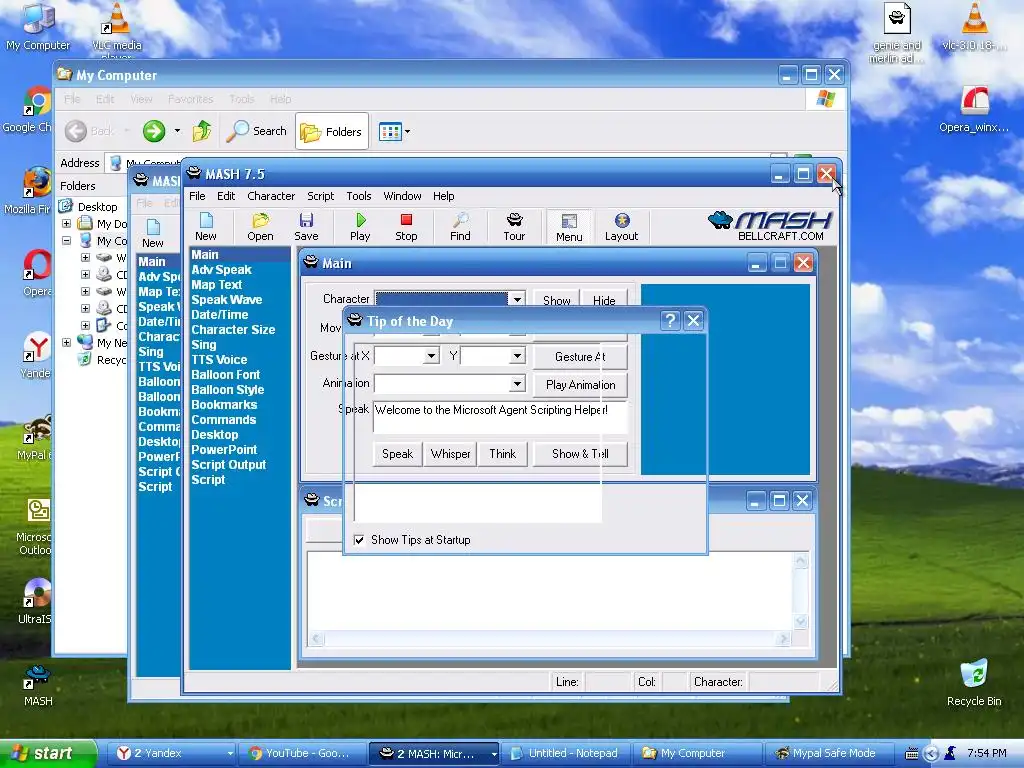
Task: Click the Show character button
Action: click(x=556, y=300)
